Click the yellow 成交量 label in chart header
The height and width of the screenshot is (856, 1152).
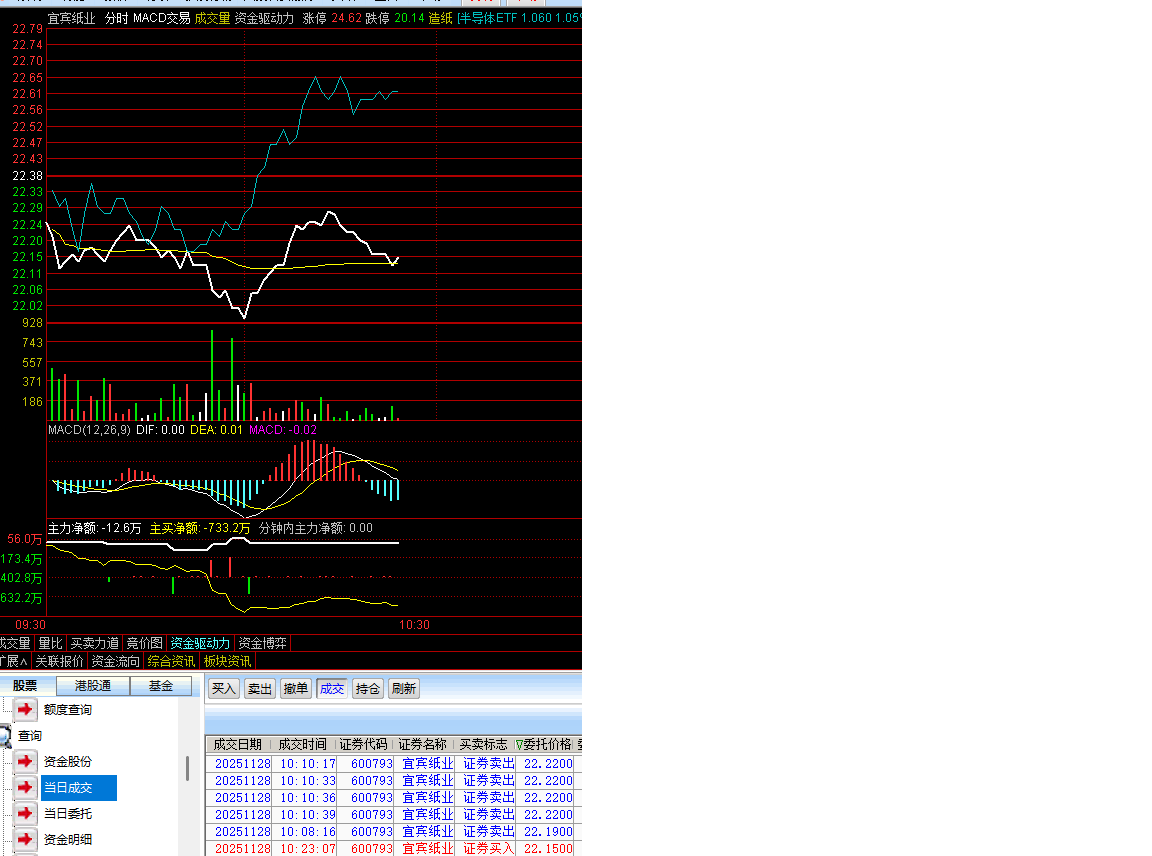[x=212, y=18]
